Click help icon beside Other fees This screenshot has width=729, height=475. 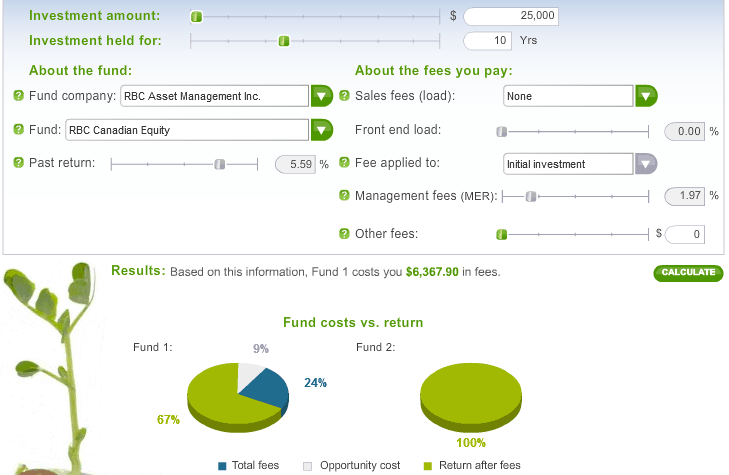[344, 234]
